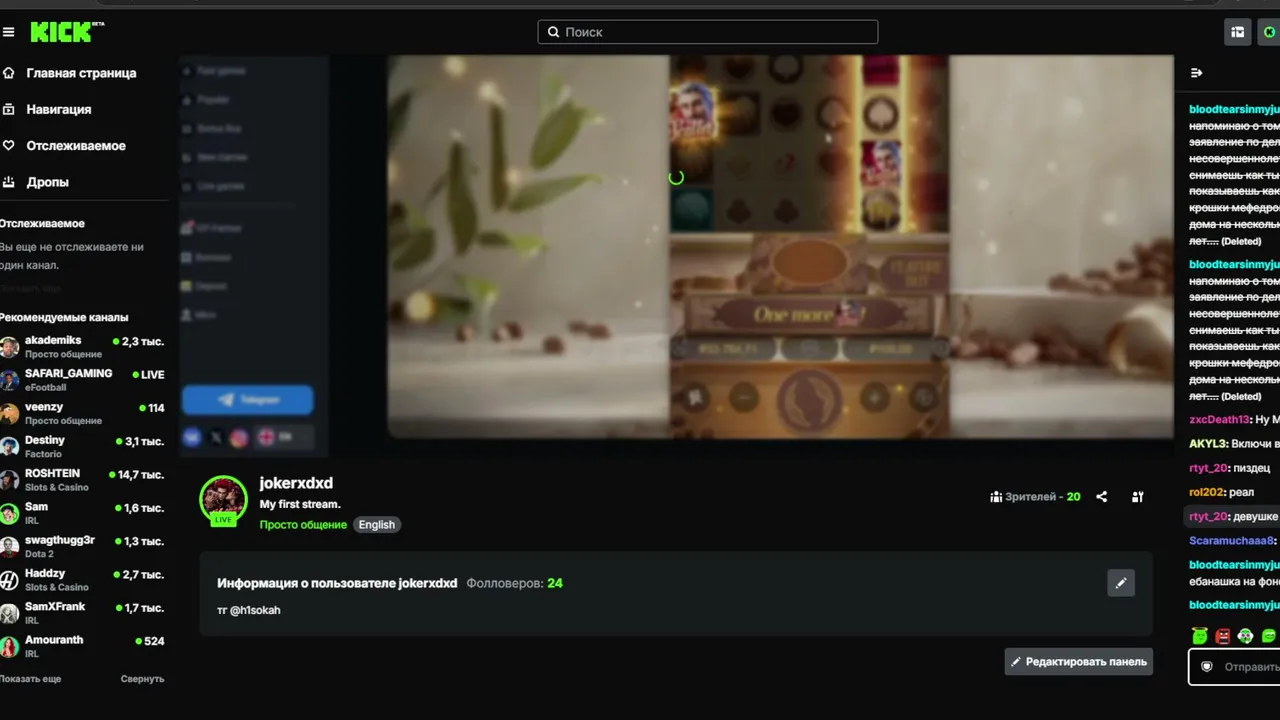
Task: Click AKYL3 username in chat
Action: coord(1208,444)
